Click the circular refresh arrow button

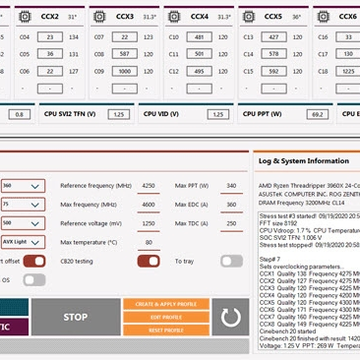point(231,317)
